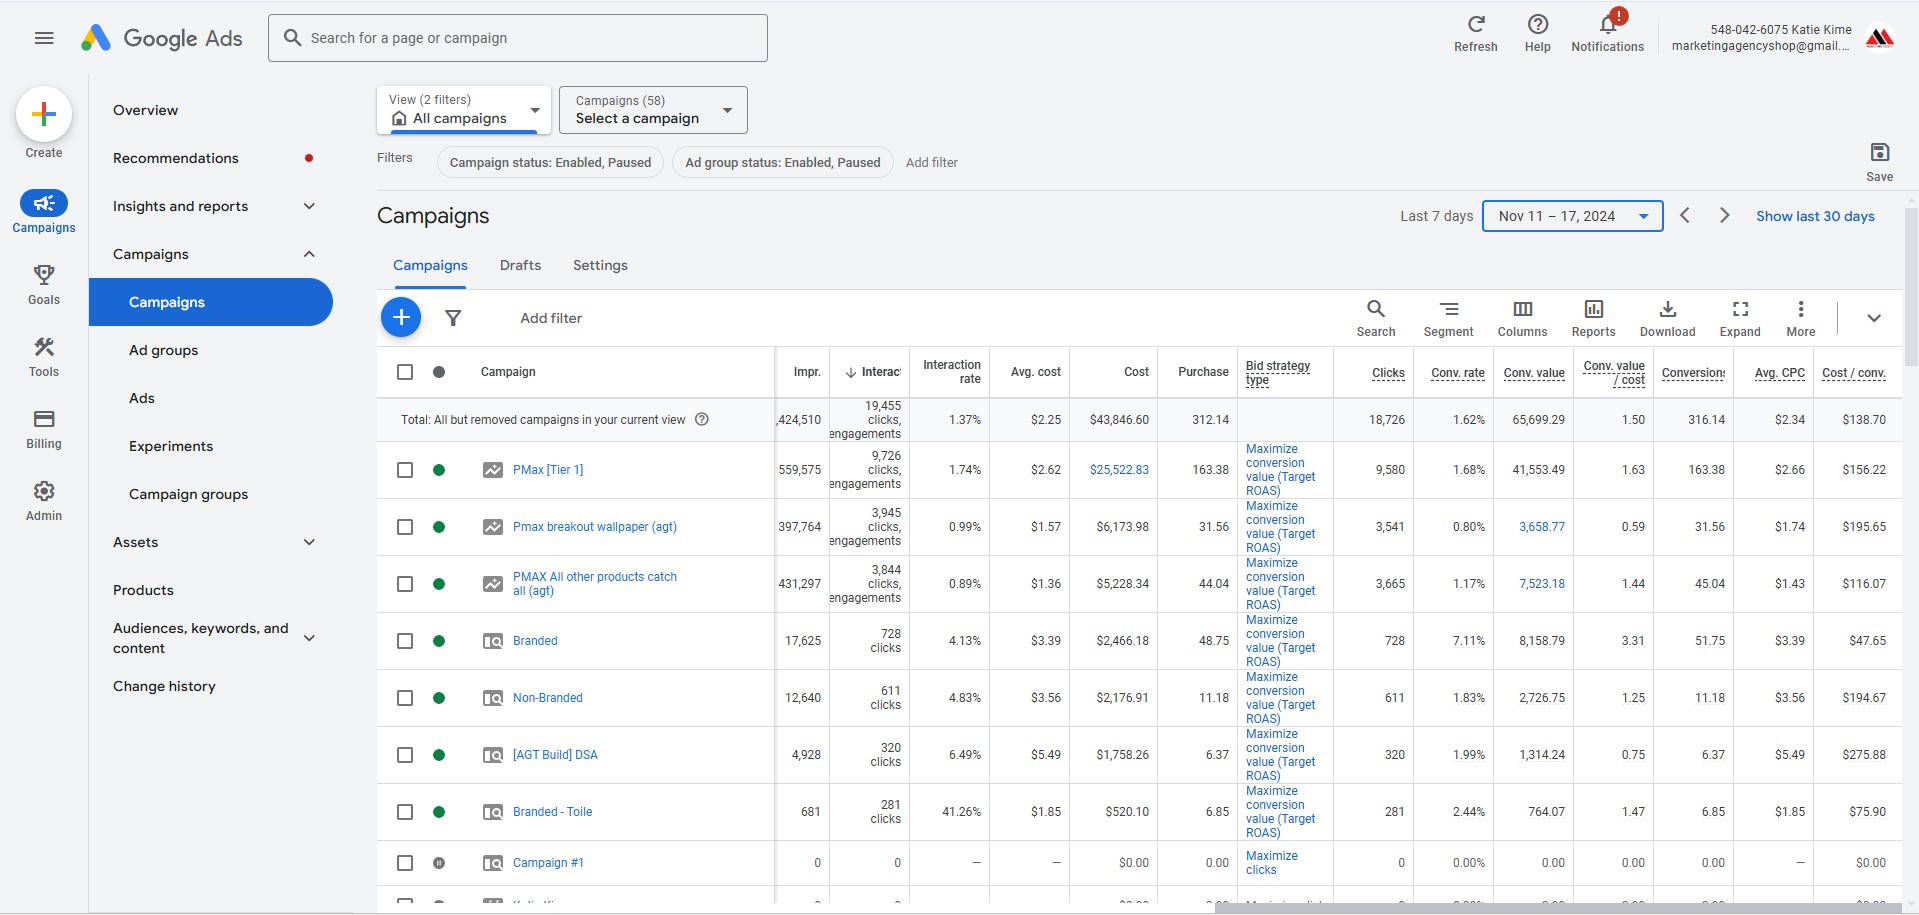Click the Refresh icon in top bar
1919x915 pixels.
point(1475,25)
